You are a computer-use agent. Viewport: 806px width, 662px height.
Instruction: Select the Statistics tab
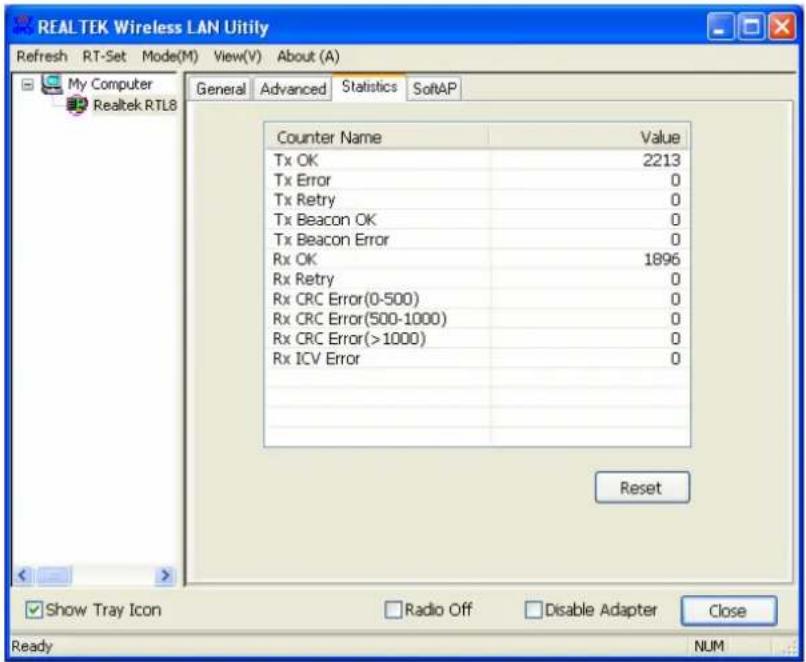point(369,87)
